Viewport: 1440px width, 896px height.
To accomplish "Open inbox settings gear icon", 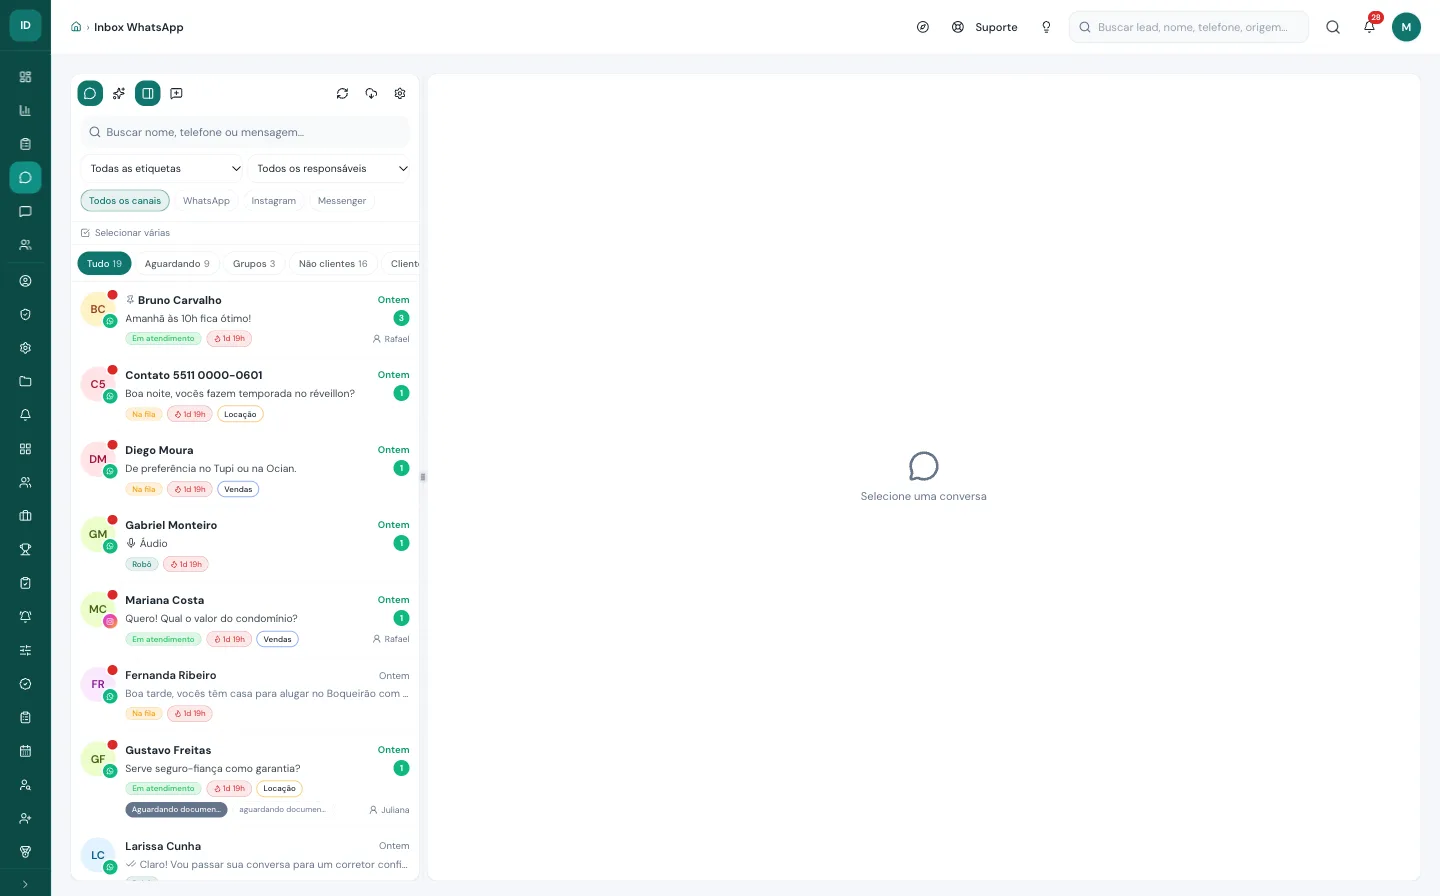I will [400, 93].
